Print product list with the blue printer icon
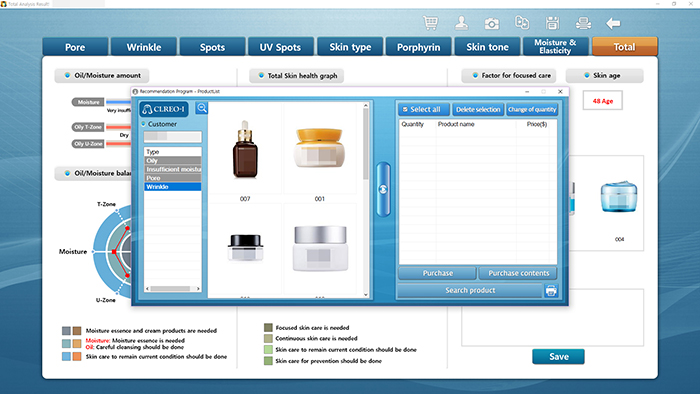Viewport: 700px width, 394px height. 551,290
